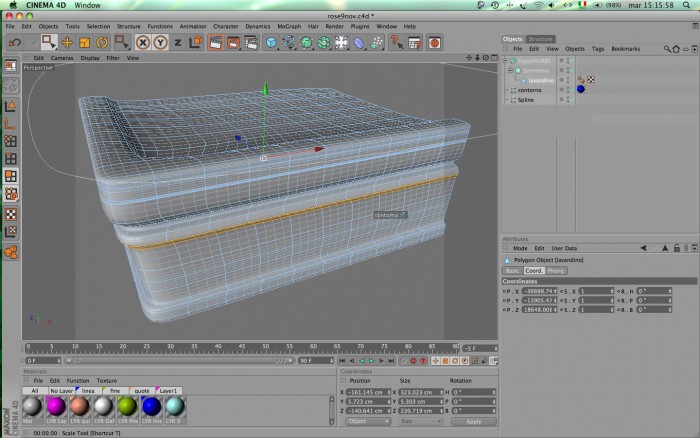This screenshot has width=700, height=438.
Task: Open the Size mode dropdown
Action: [x=420, y=421]
